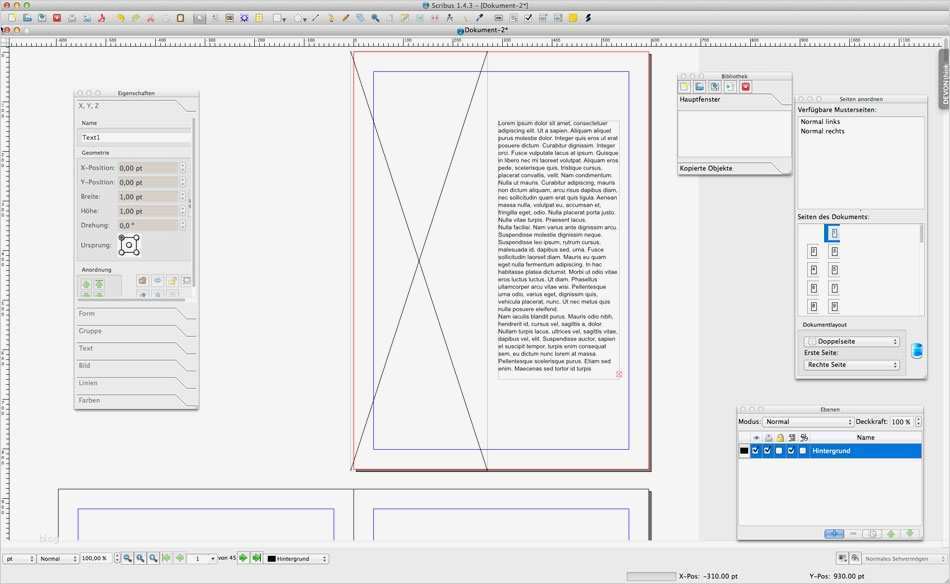Click the black color swatch of Hintergrund layer
The width and height of the screenshot is (950, 584).
point(744,451)
